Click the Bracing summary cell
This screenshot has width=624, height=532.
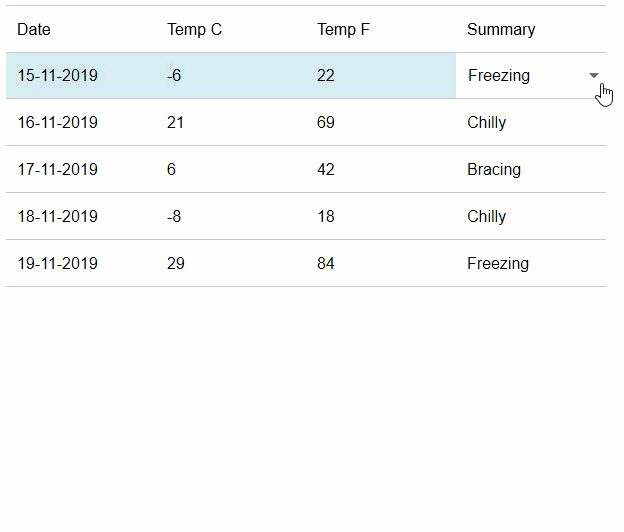pos(493,170)
